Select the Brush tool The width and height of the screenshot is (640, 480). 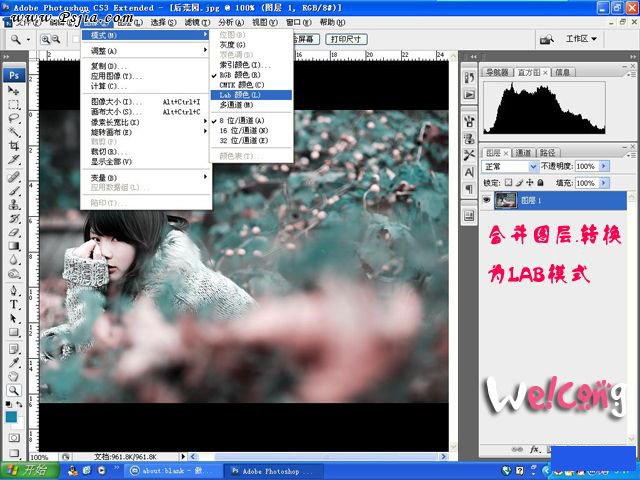click(x=13, y=191)
